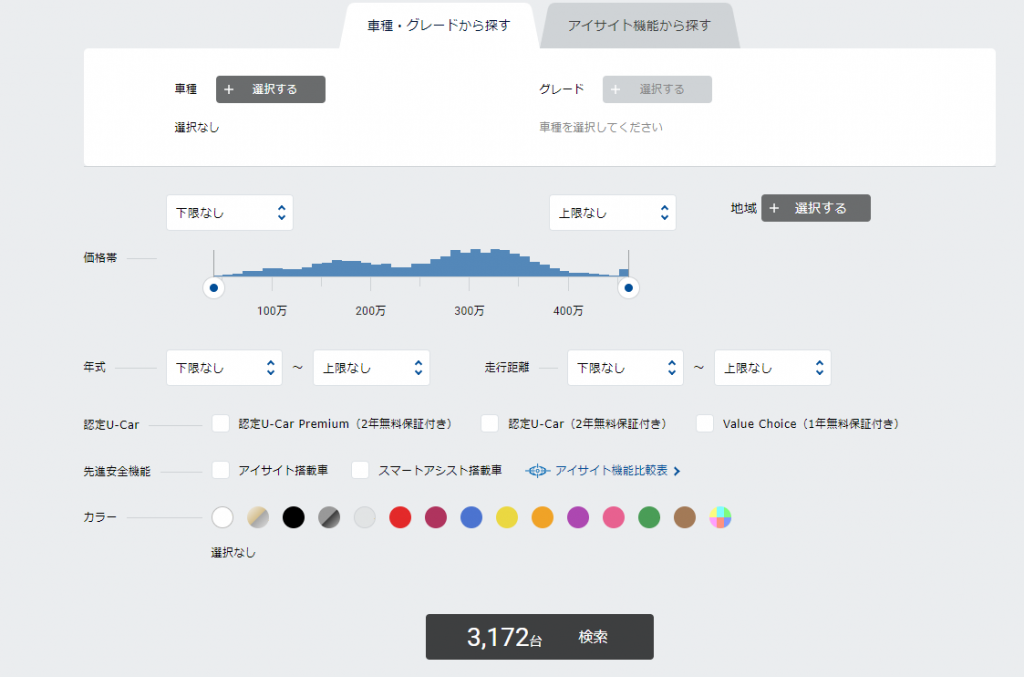Image resolution: width=1024 pixels, height=677 pixels.
Task: Open price 上限なし dropdown
Action: [613, 213]
